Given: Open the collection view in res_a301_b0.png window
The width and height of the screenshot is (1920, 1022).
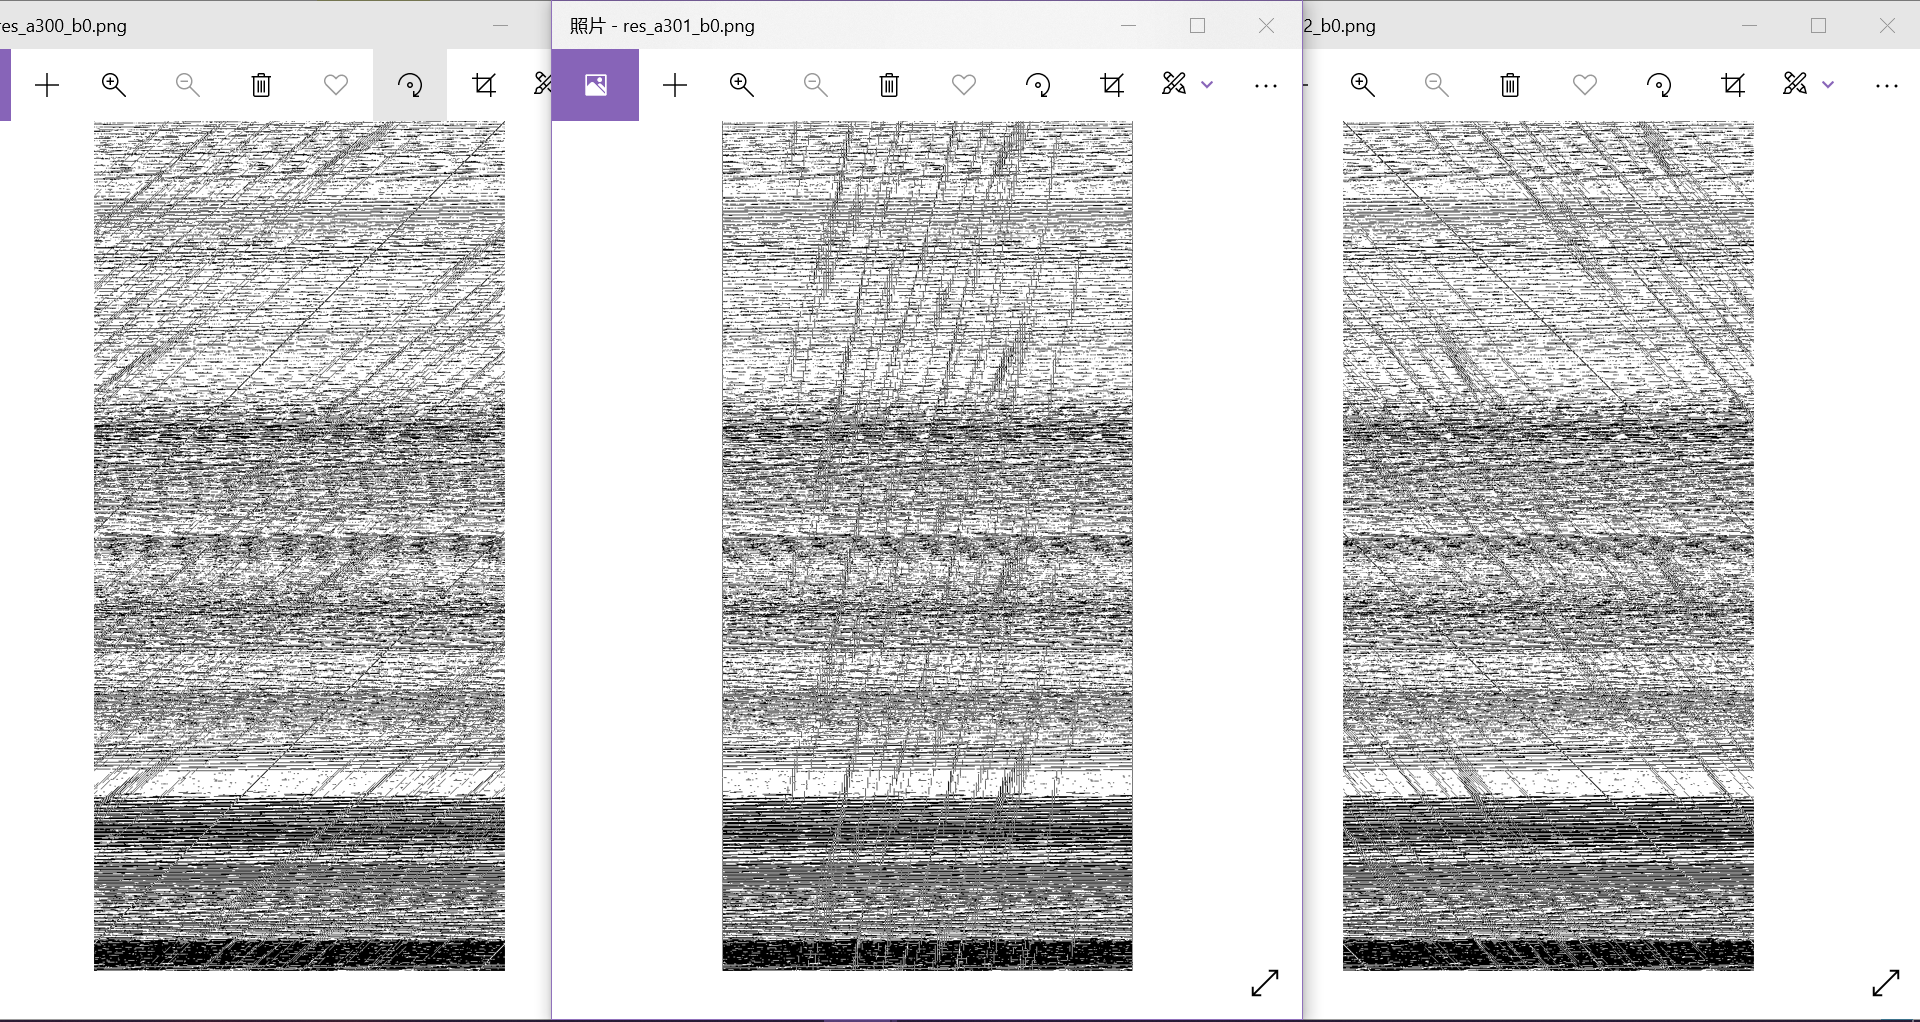Looking at the screenshot, I should [x=596, y=85].
